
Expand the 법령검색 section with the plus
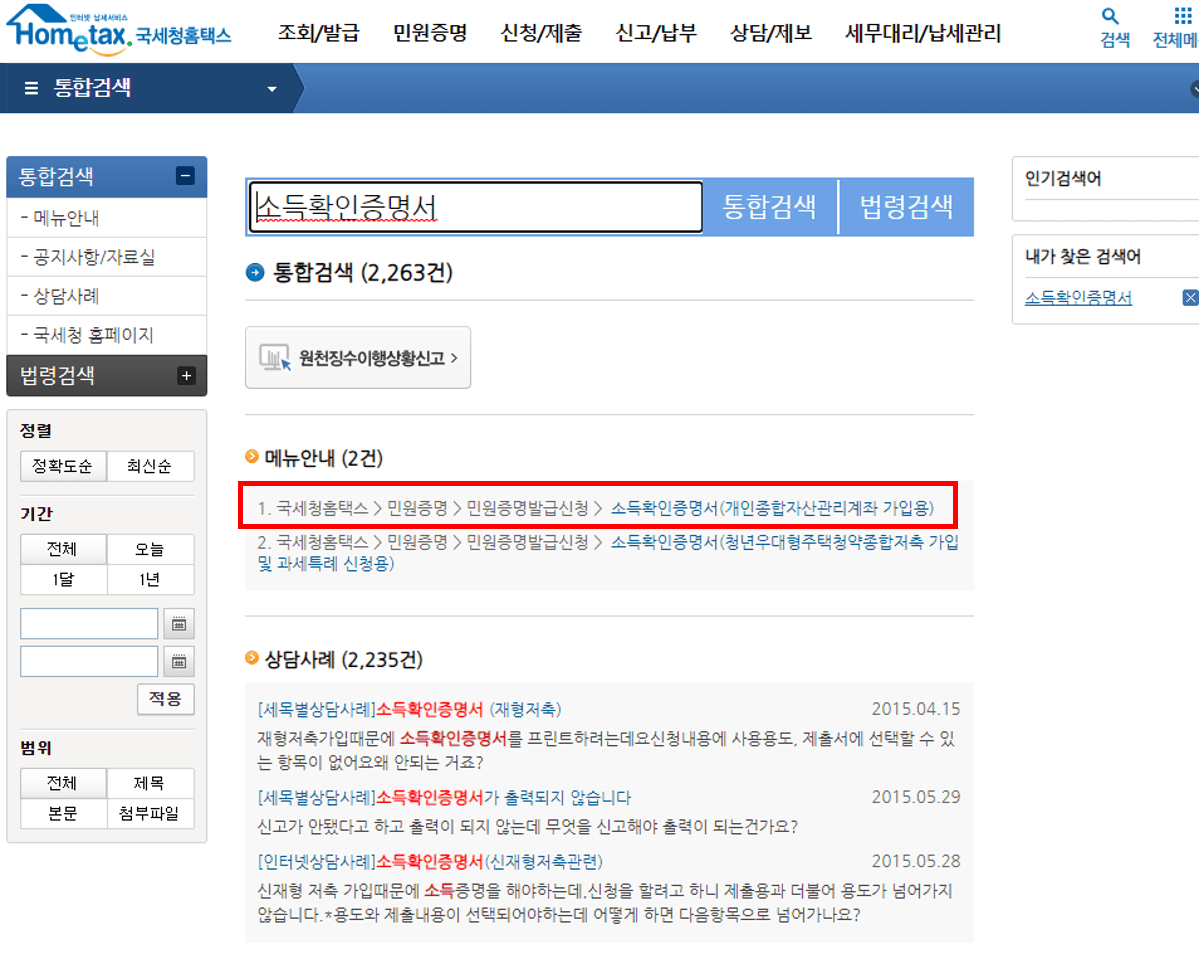tap(187, 375)
